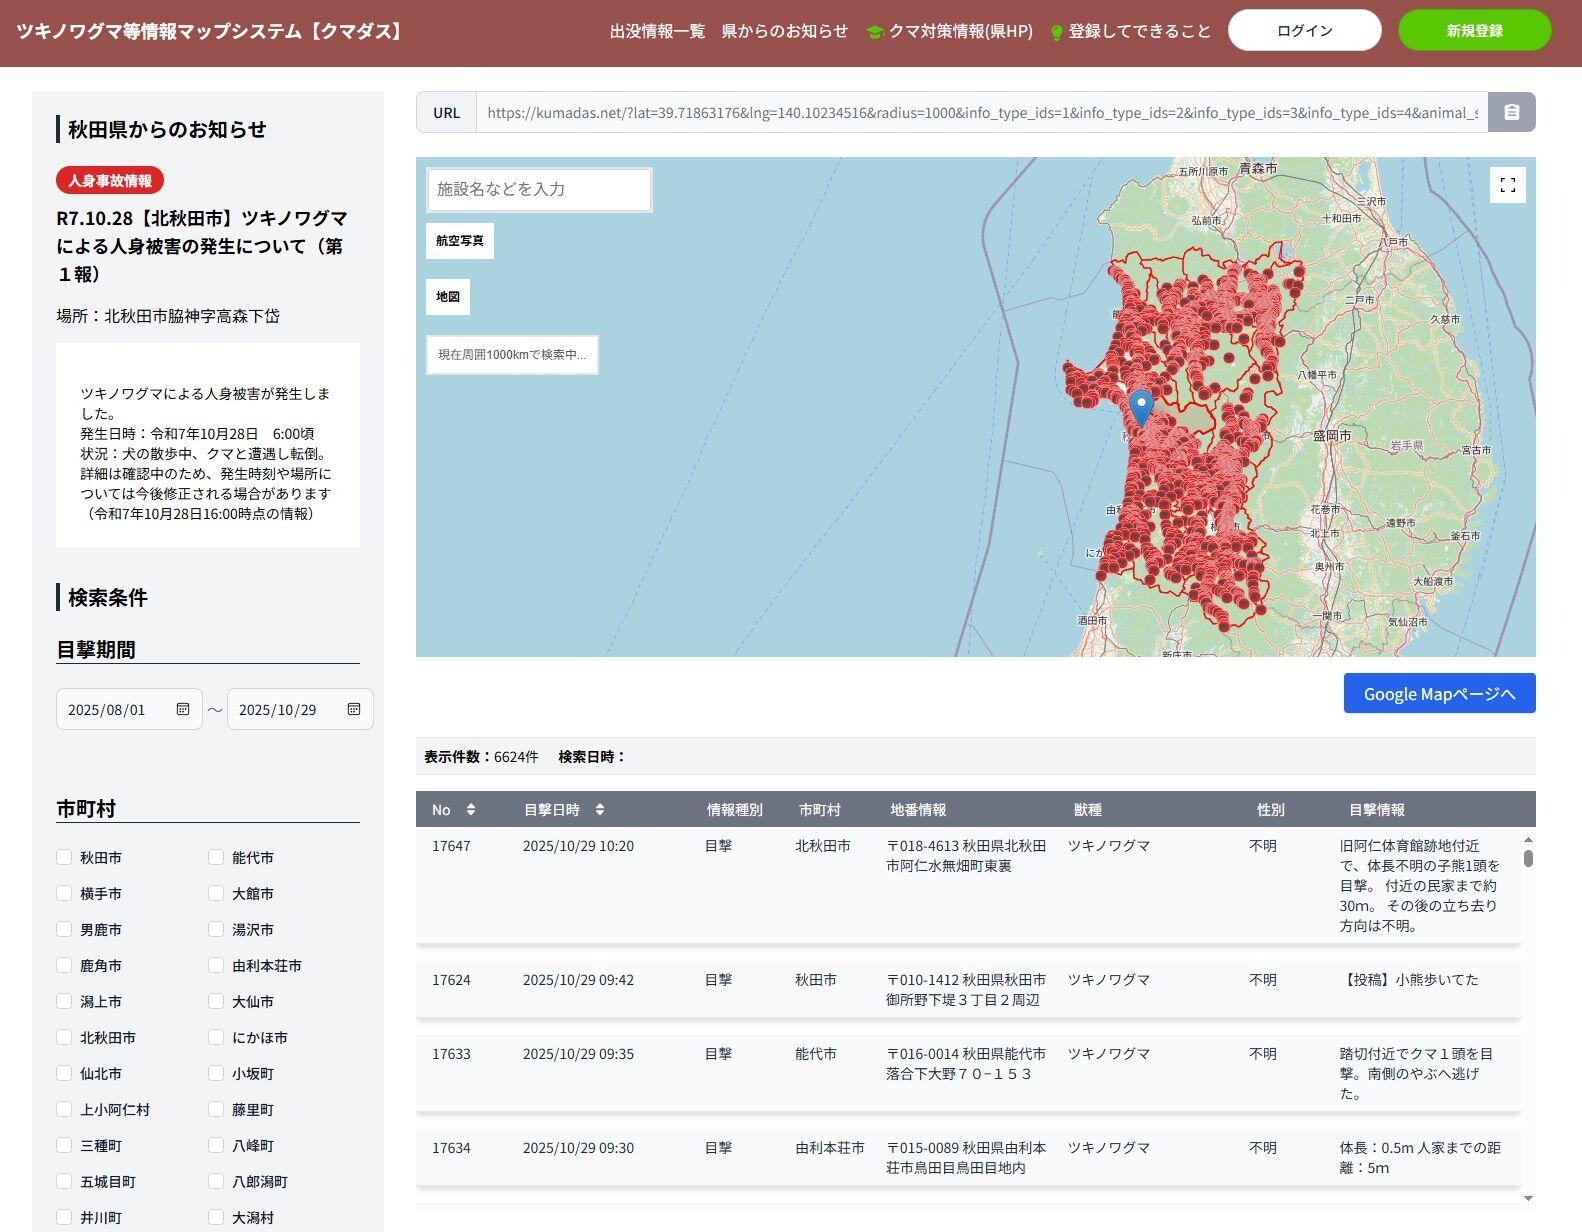Open end date calendar picker icon

coord(354,709)
